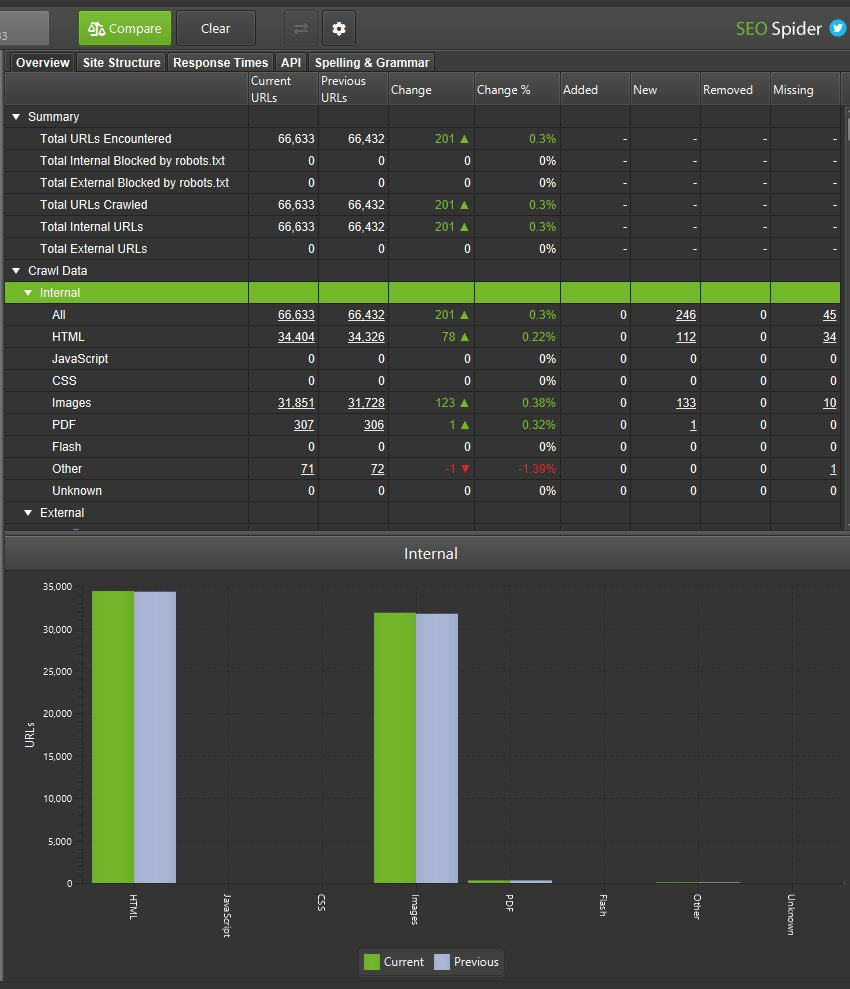Screen dimensions: 850x989
Task: Open the 34 Missing HTML URLs link
Action: (829, 337)
